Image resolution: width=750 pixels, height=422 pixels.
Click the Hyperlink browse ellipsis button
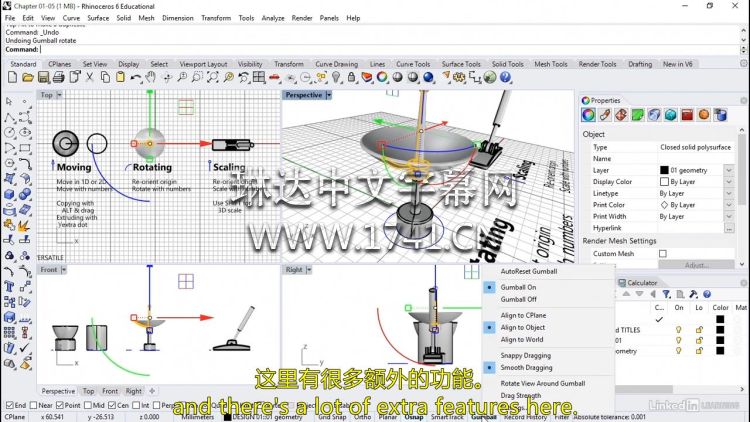pos(728,228)
